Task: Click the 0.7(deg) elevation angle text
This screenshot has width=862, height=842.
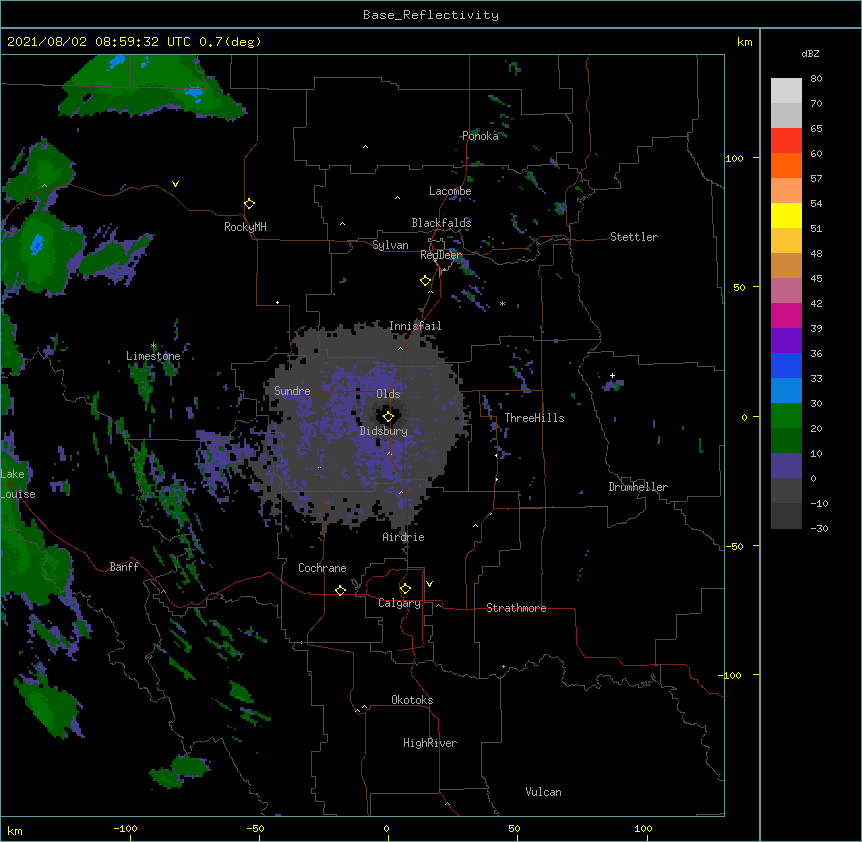Action: pos(230,42)
